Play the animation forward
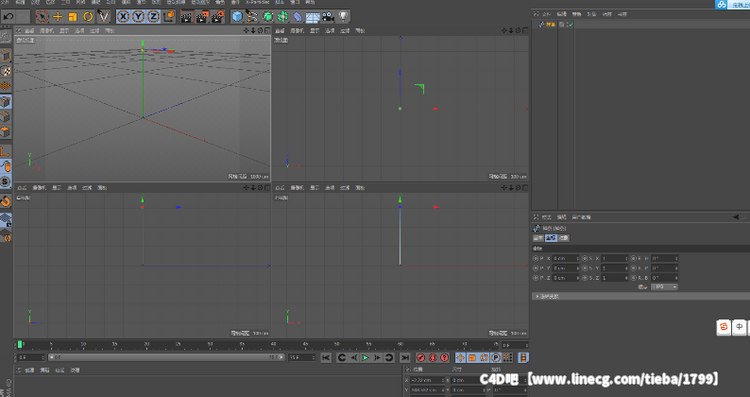Screen dimensions: 750x397 click(365, 357)
